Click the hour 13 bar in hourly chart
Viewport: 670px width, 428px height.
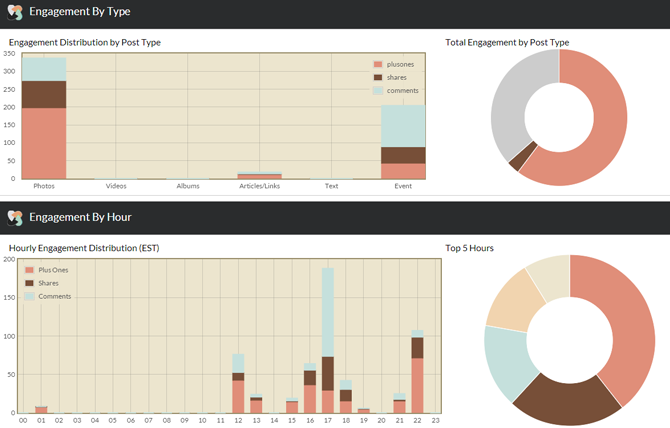[256, 404]
